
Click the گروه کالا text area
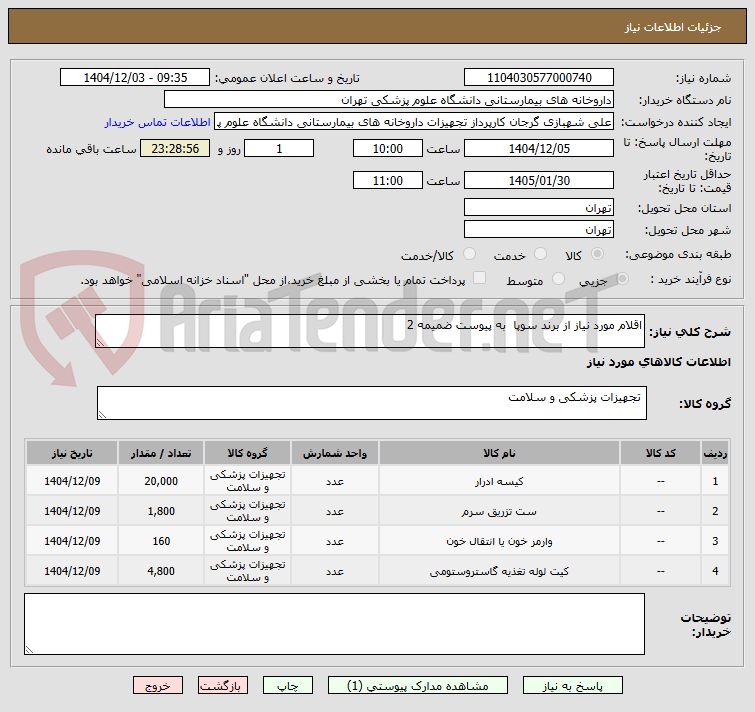click(x=372, y=403)
